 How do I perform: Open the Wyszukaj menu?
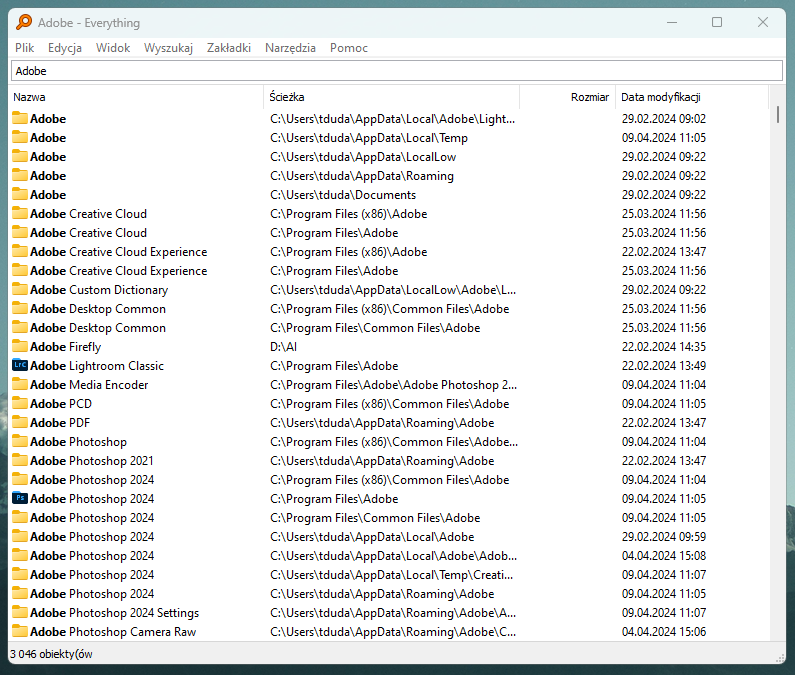pos(168,48)
